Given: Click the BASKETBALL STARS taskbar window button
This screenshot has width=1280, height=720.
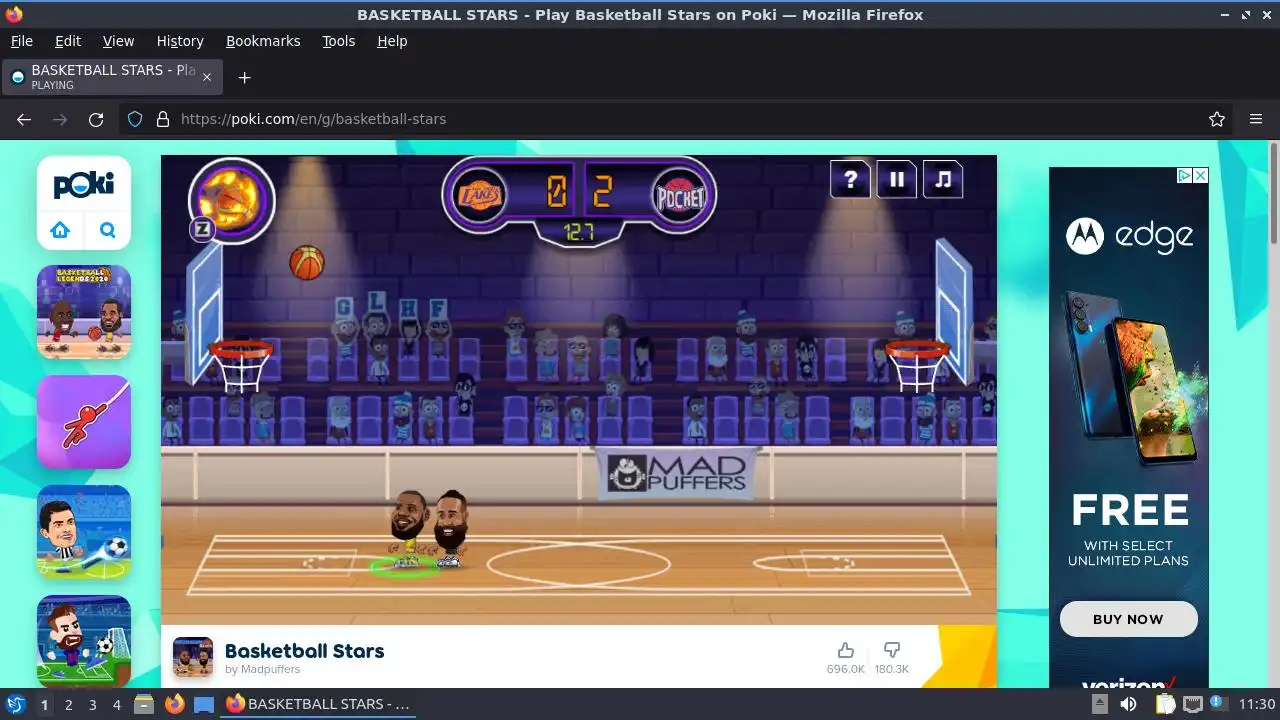Looking at the screenshot, I should point(319,704).
